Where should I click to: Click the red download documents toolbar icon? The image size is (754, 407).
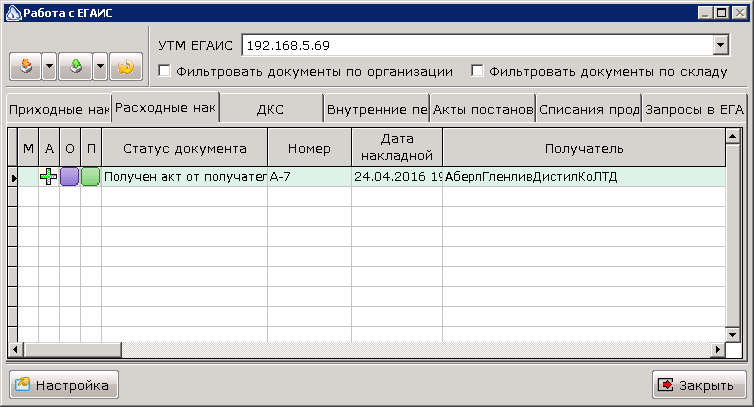click(x=26, y=66)
